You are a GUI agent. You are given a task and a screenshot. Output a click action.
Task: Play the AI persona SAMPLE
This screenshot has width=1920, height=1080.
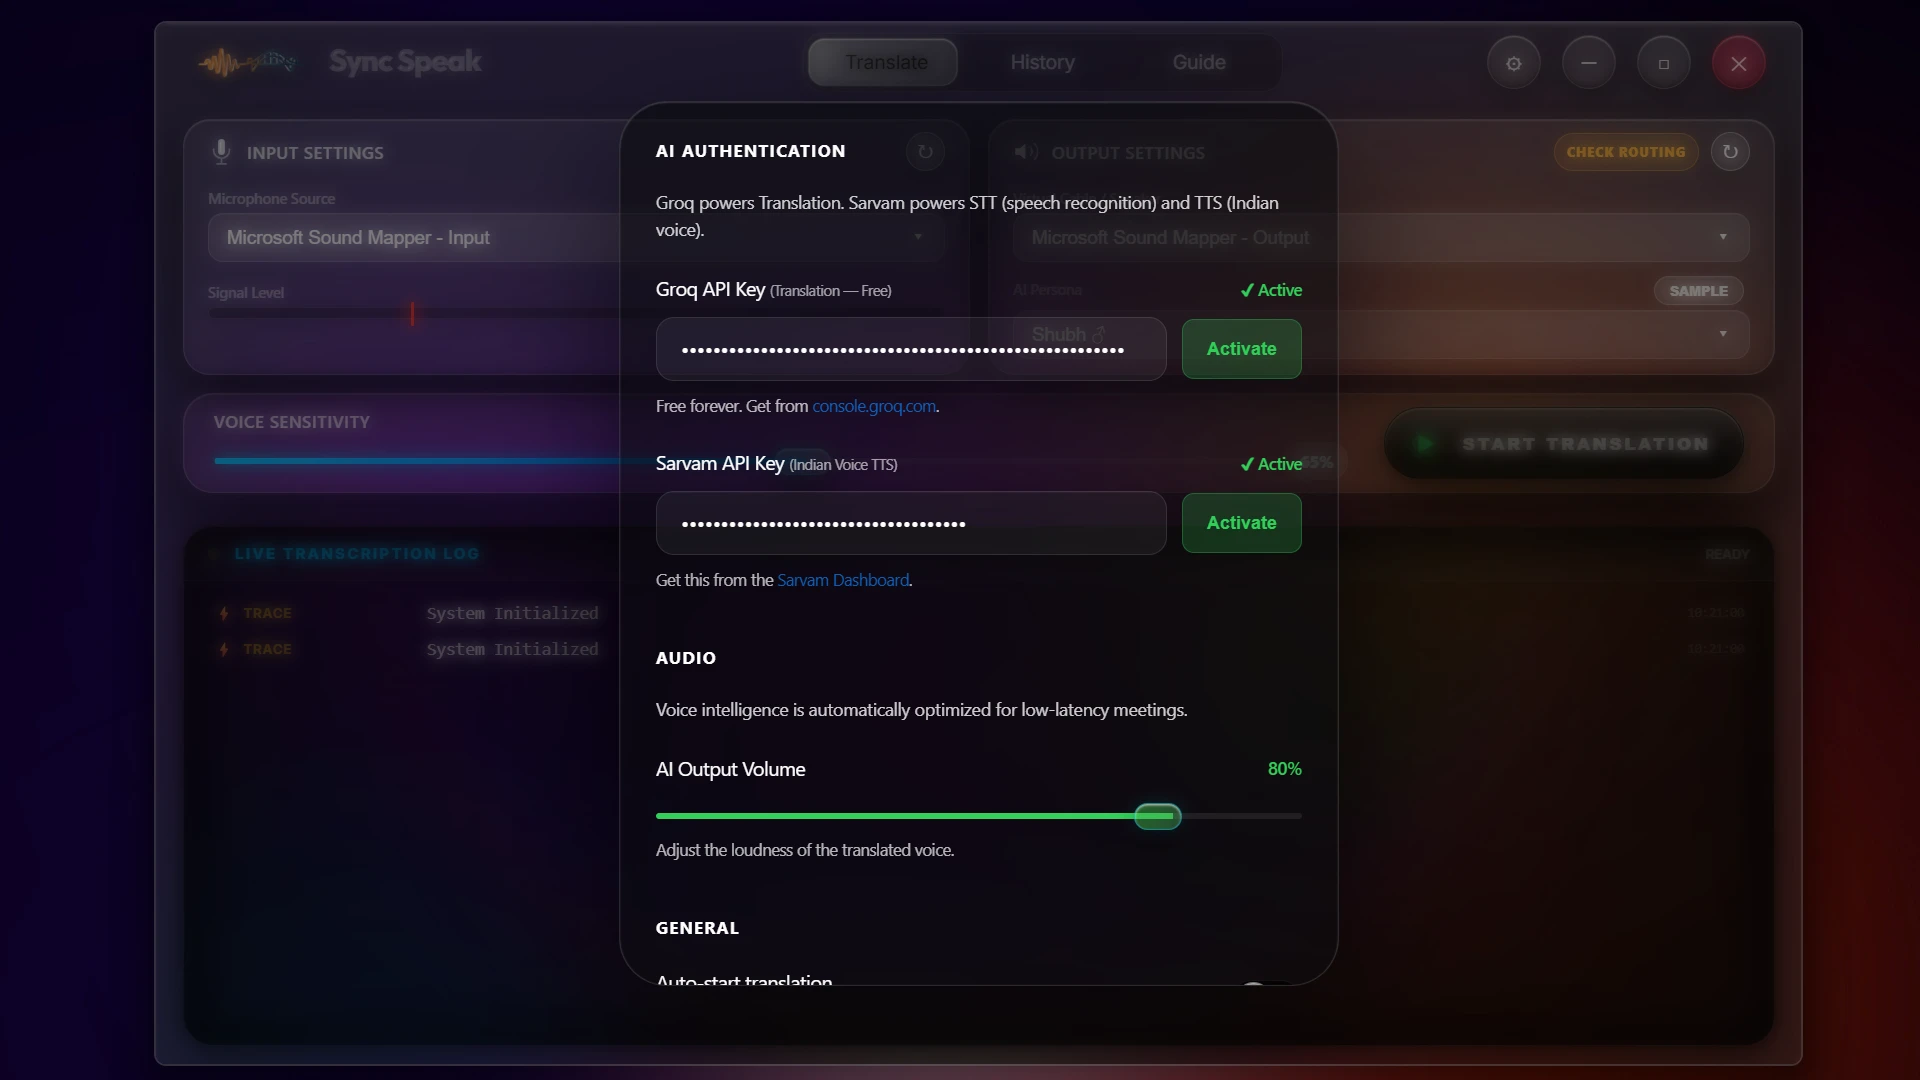pos(1698,291)
